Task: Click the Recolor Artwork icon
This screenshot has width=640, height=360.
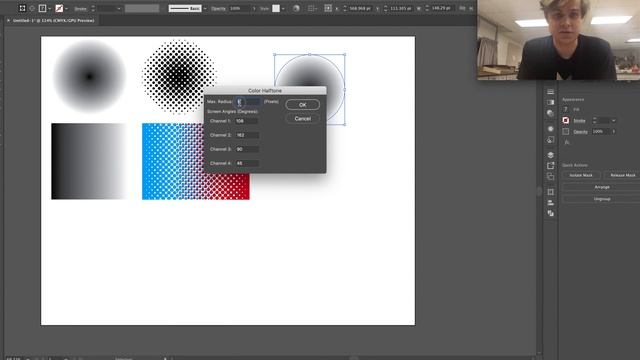Action: tap(296, 8)
